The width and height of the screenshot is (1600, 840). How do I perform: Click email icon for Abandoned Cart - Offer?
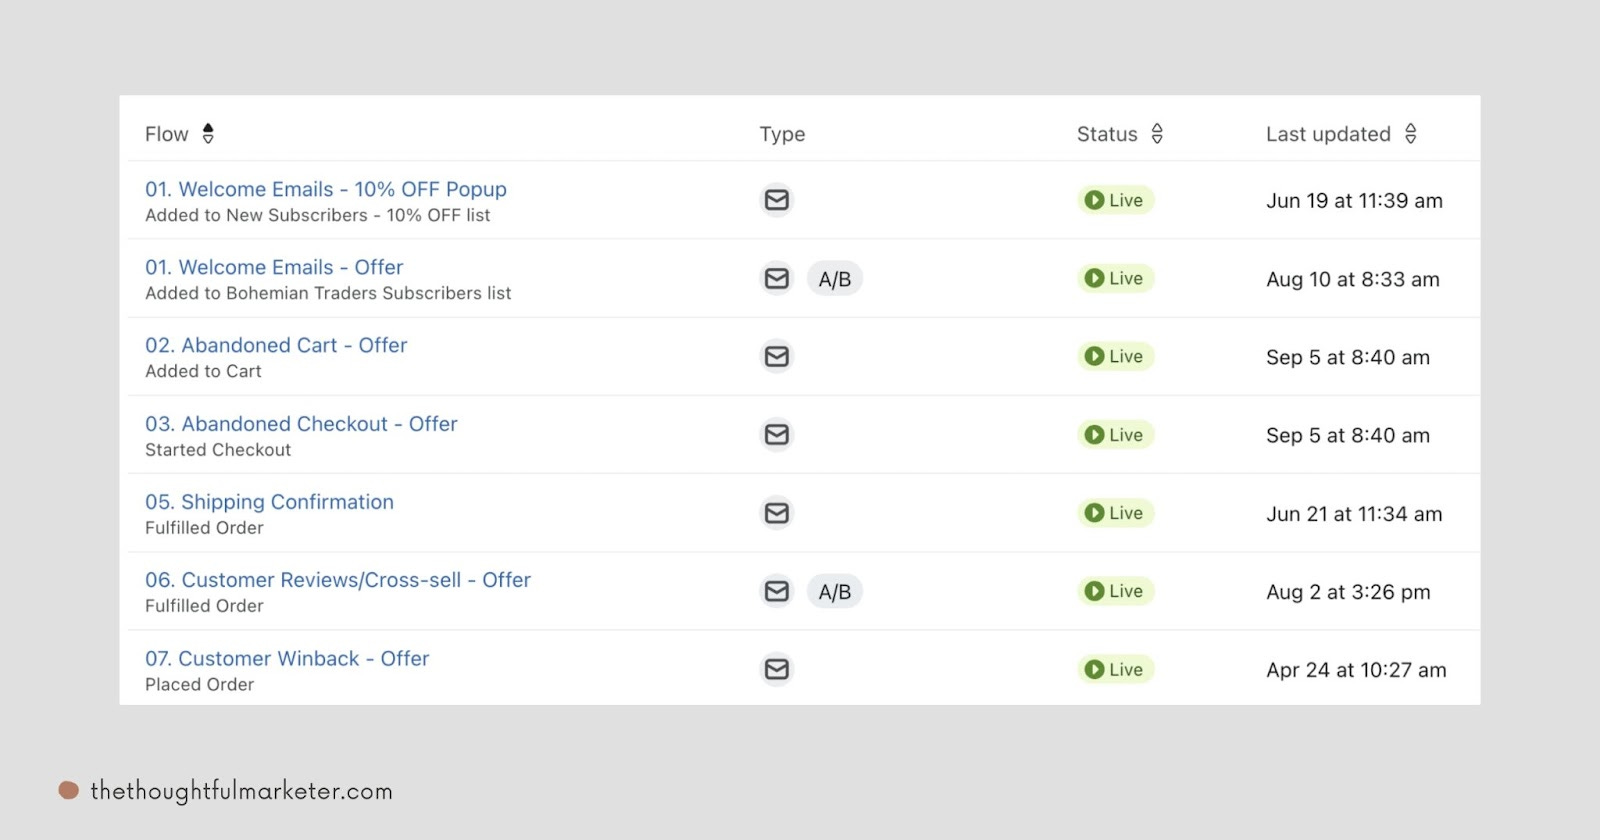[777, 356]
